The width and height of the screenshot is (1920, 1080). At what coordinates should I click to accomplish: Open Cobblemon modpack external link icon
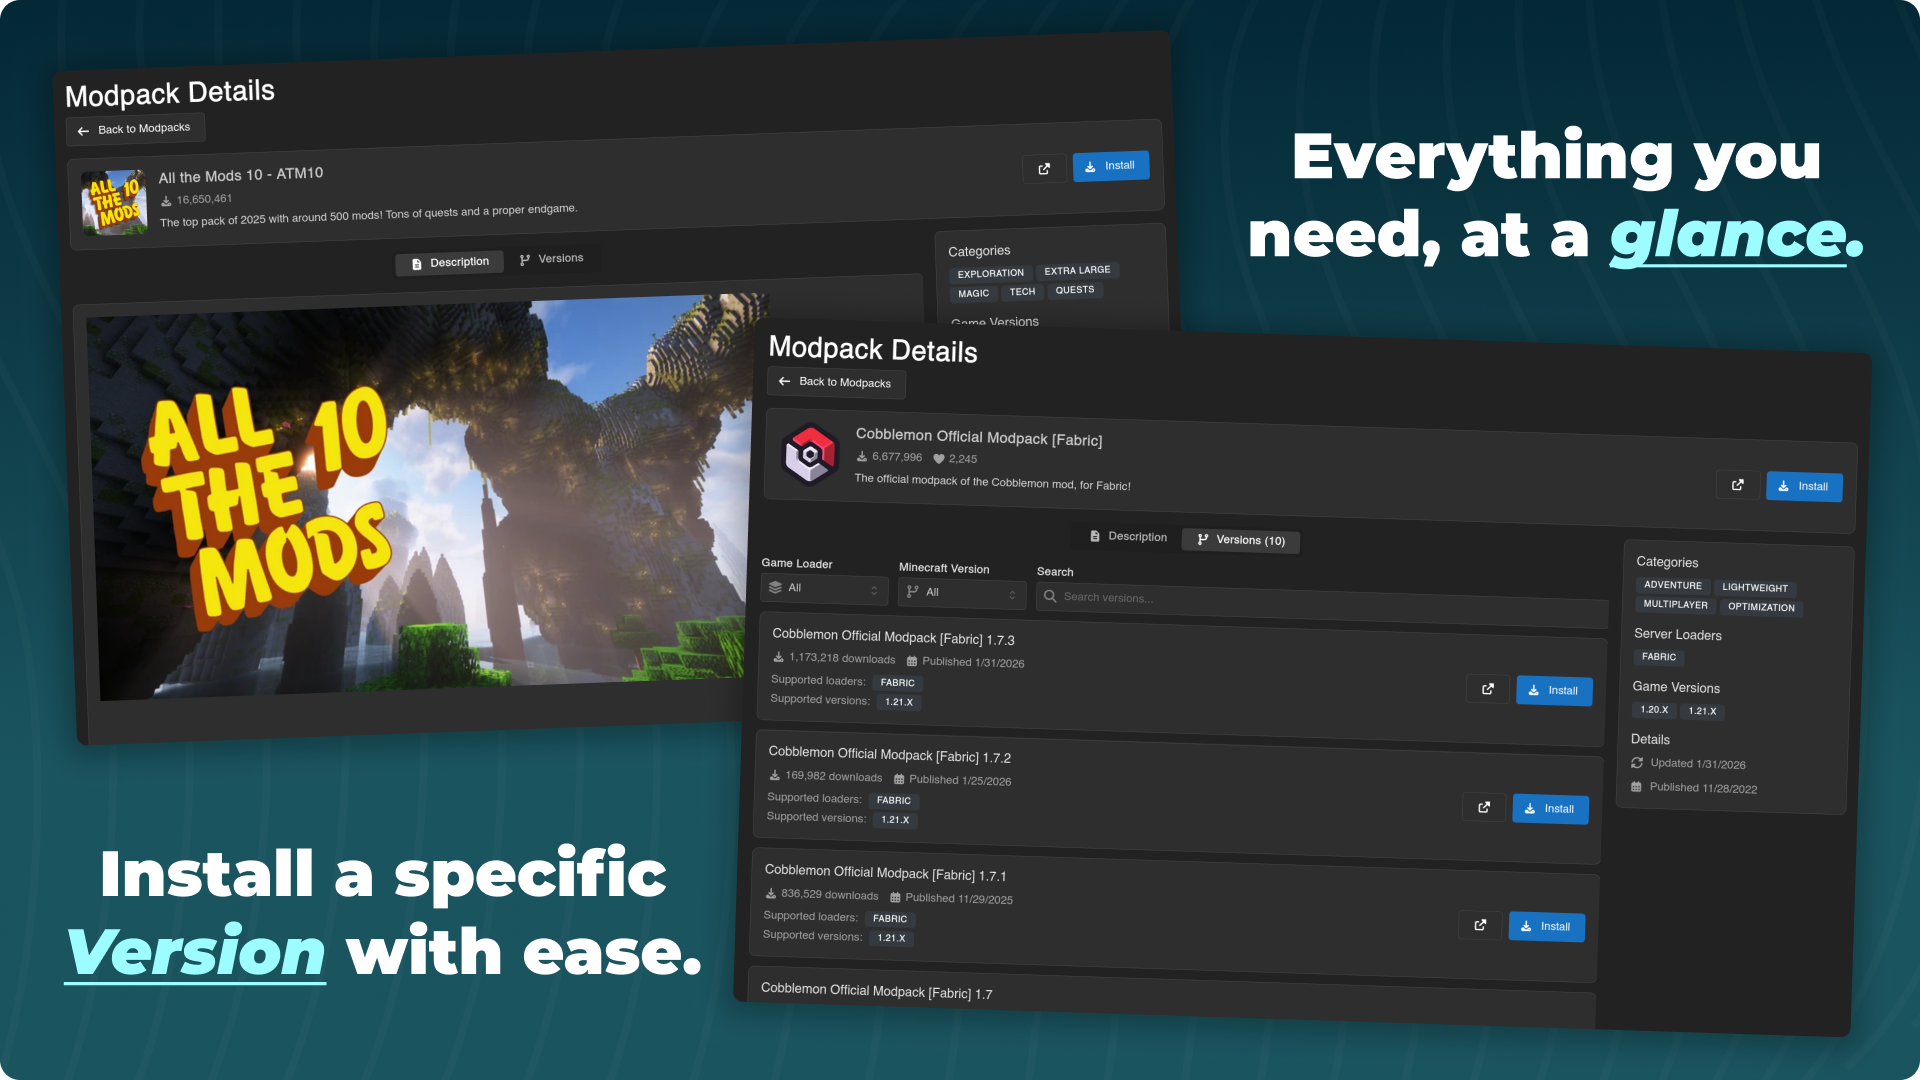(1737, 485)
